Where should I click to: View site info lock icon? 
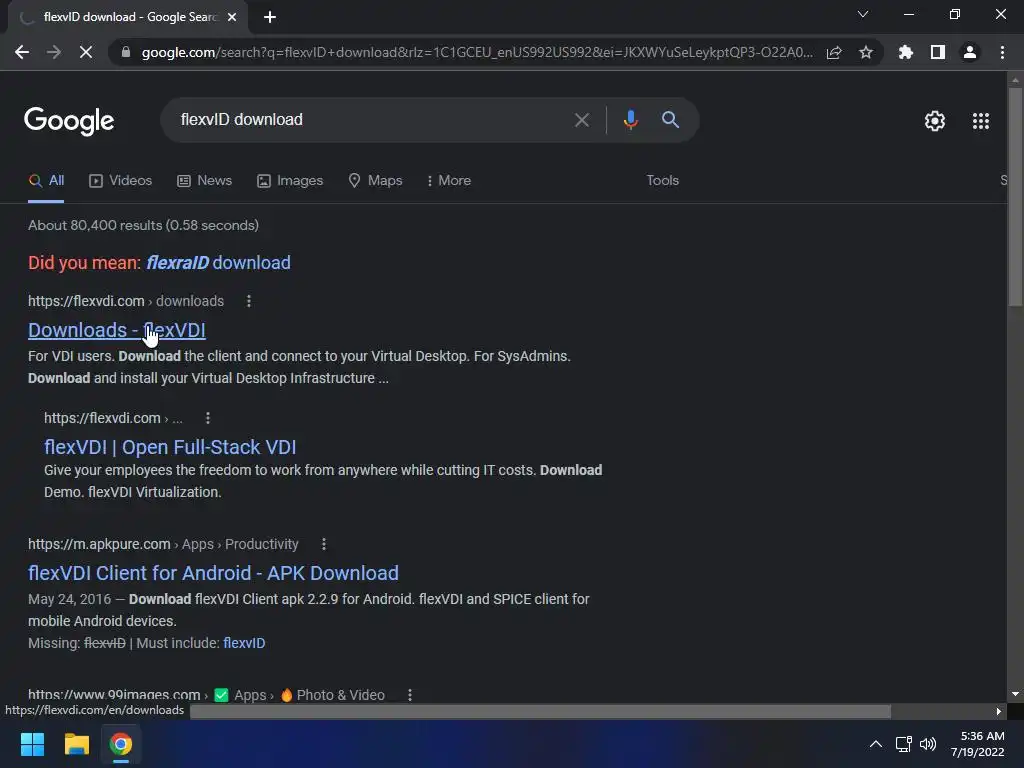point(126,52)
